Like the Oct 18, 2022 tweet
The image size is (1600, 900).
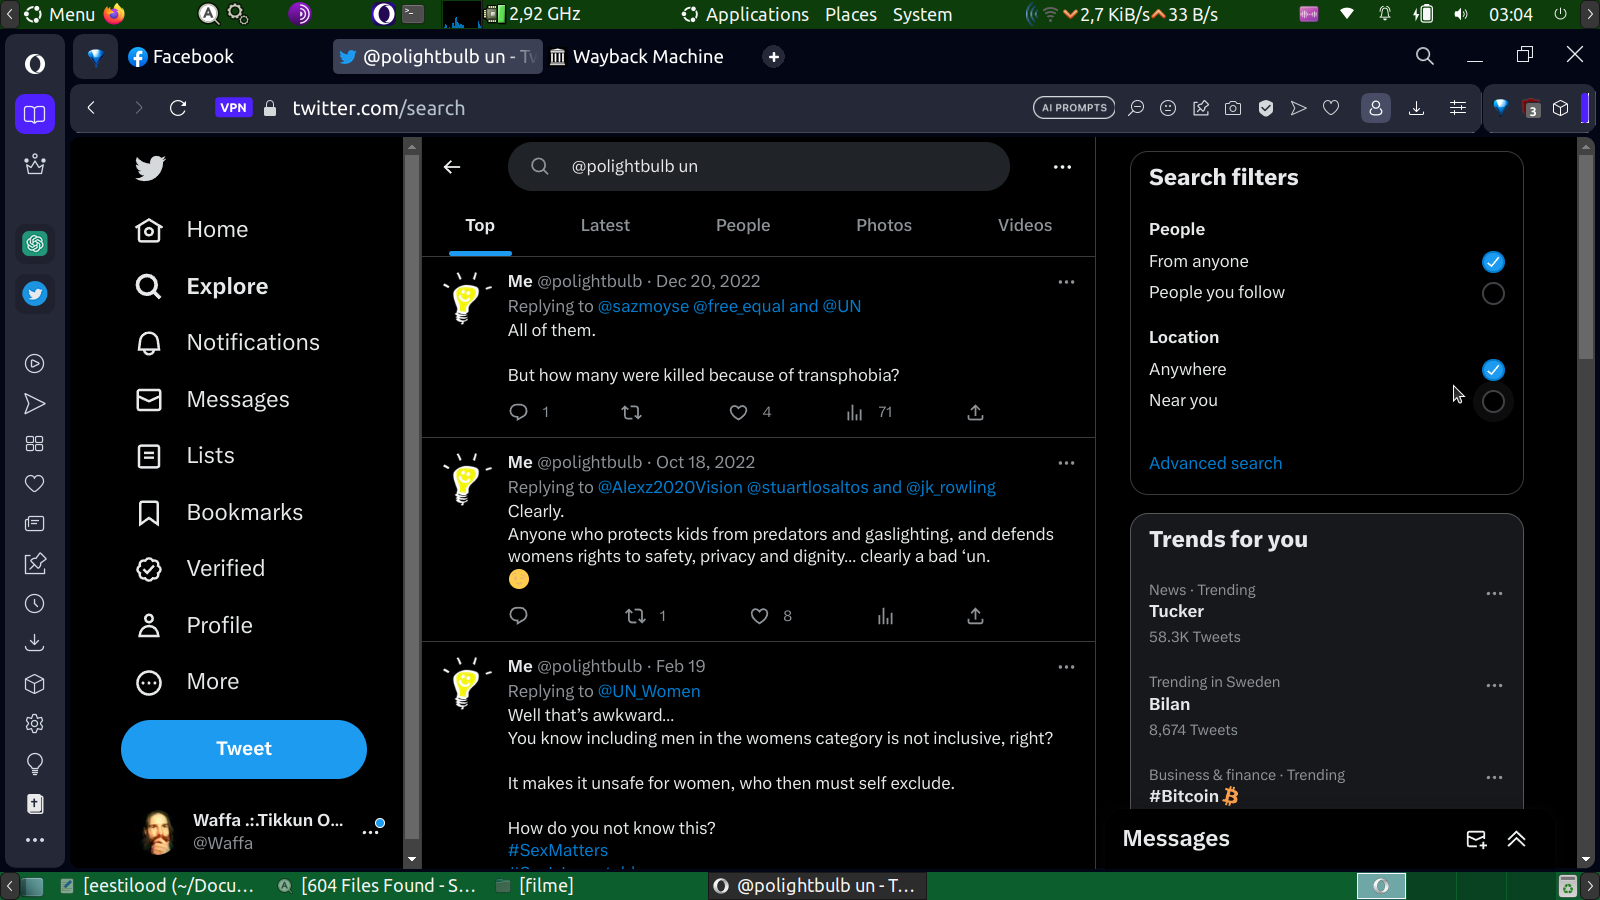(759, 616)
